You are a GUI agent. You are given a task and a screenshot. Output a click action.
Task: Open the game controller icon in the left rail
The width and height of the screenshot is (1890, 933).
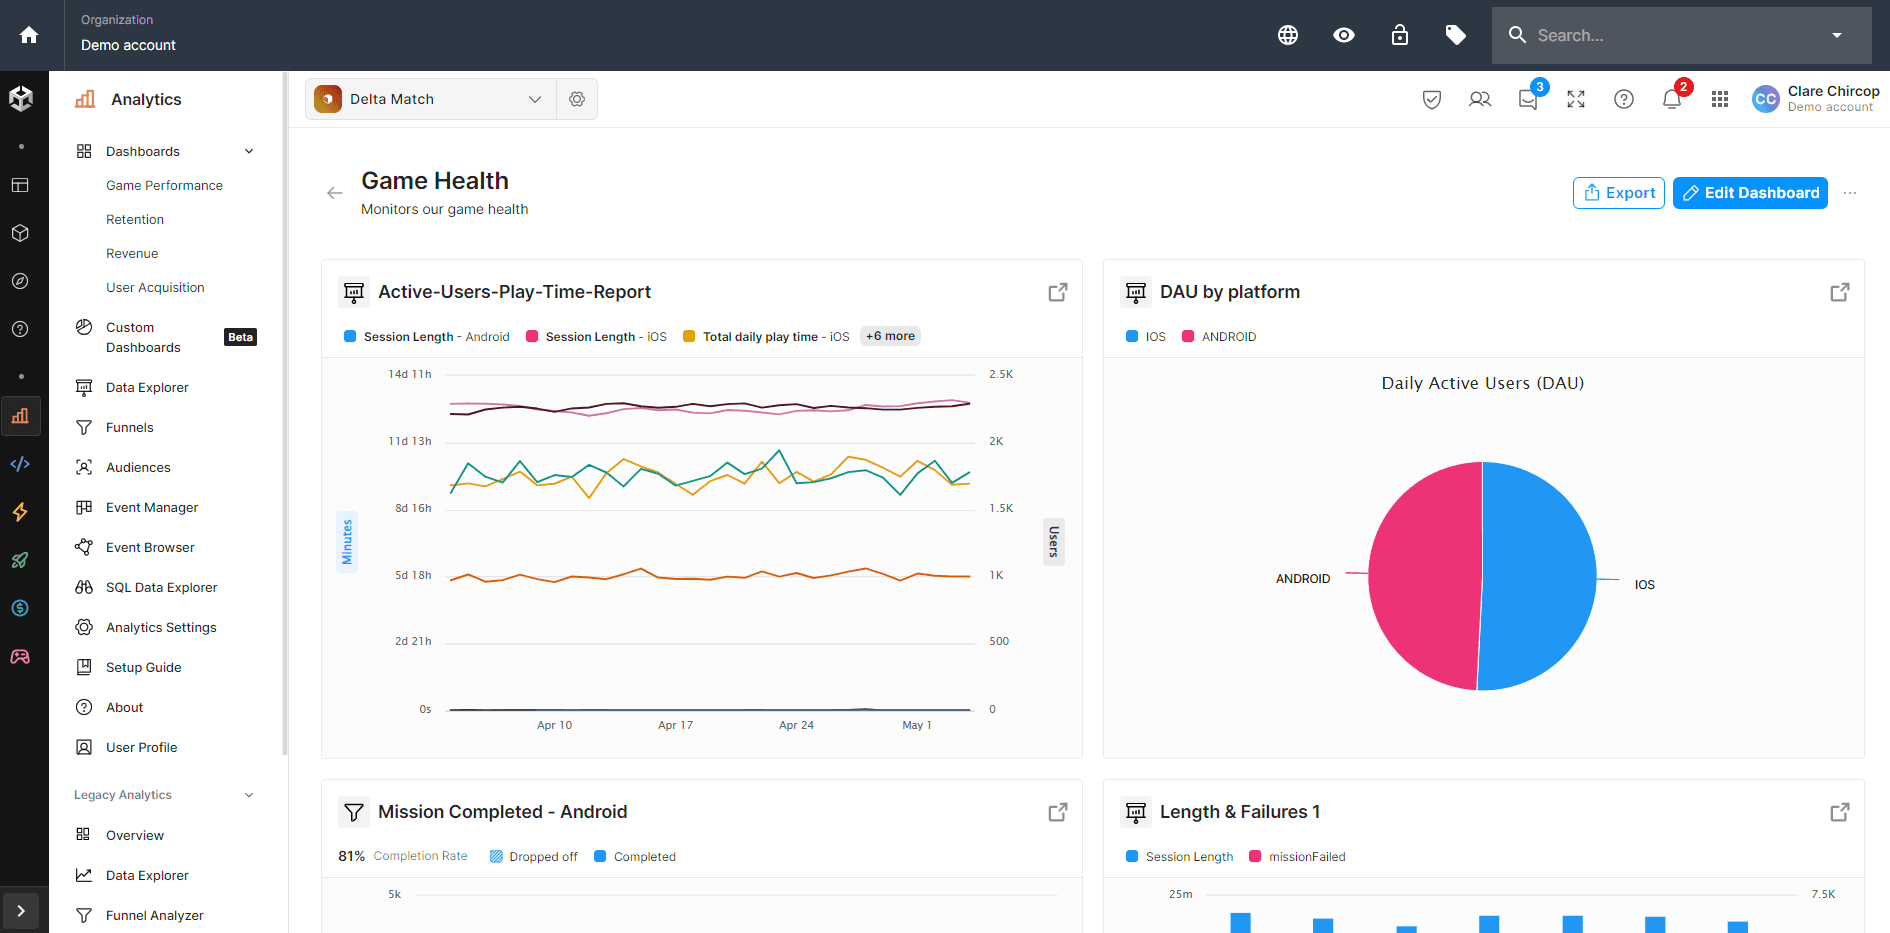[x=20, y=656]
